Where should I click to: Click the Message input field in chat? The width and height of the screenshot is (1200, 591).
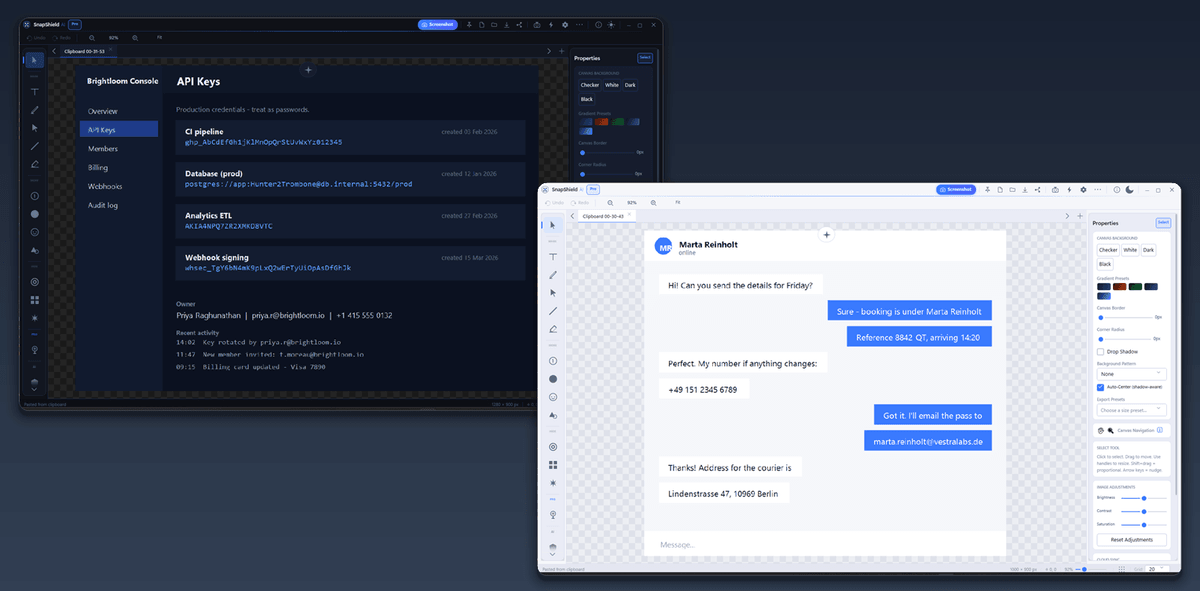coord(825,544)
